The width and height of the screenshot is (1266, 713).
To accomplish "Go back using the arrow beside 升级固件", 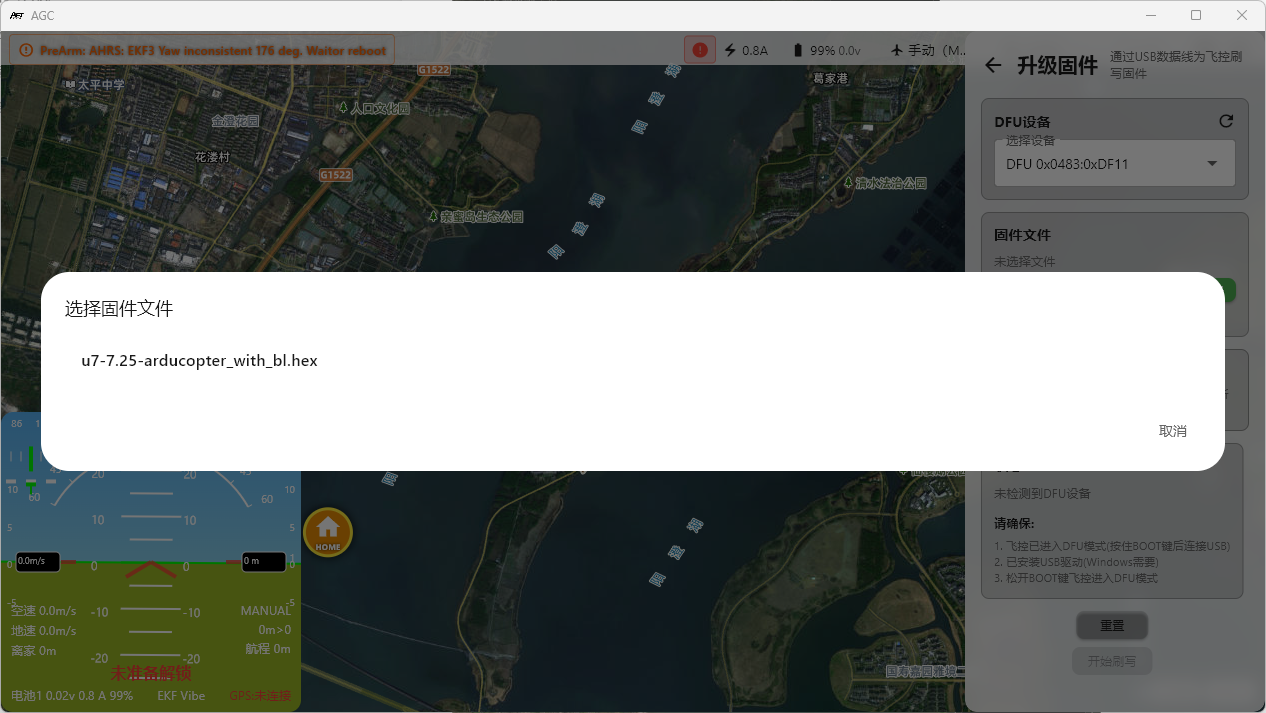I will tap(993, 65).
